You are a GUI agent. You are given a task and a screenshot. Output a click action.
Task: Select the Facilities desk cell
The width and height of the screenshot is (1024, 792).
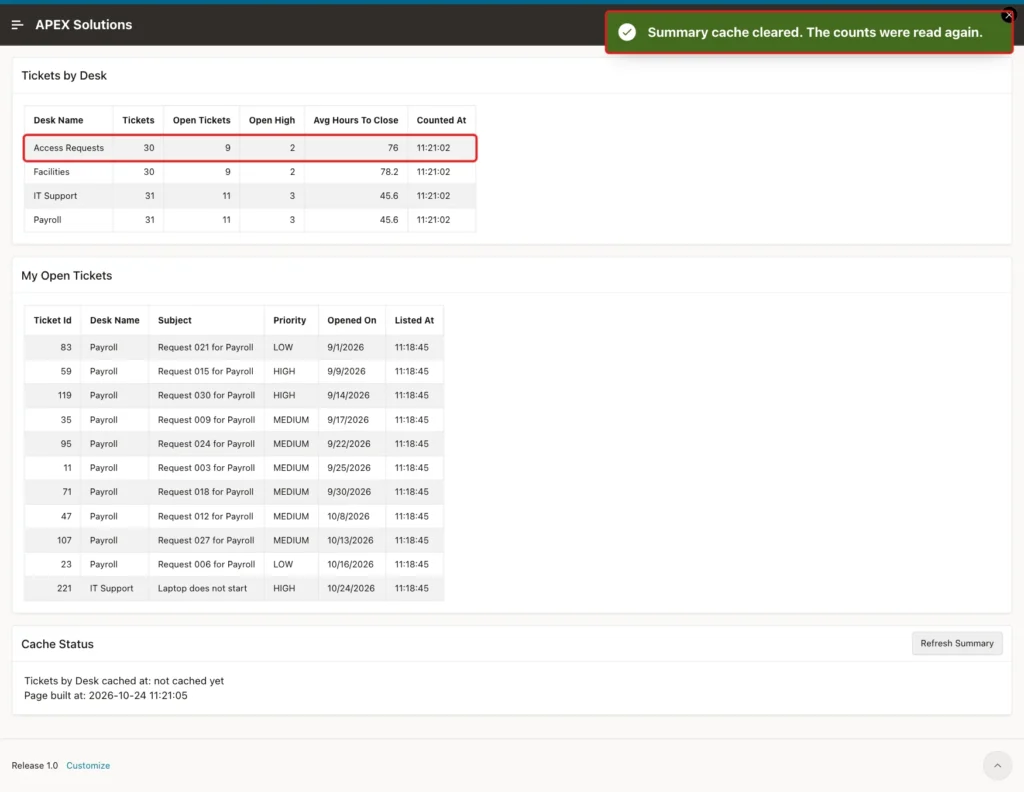tap(52, 172)
